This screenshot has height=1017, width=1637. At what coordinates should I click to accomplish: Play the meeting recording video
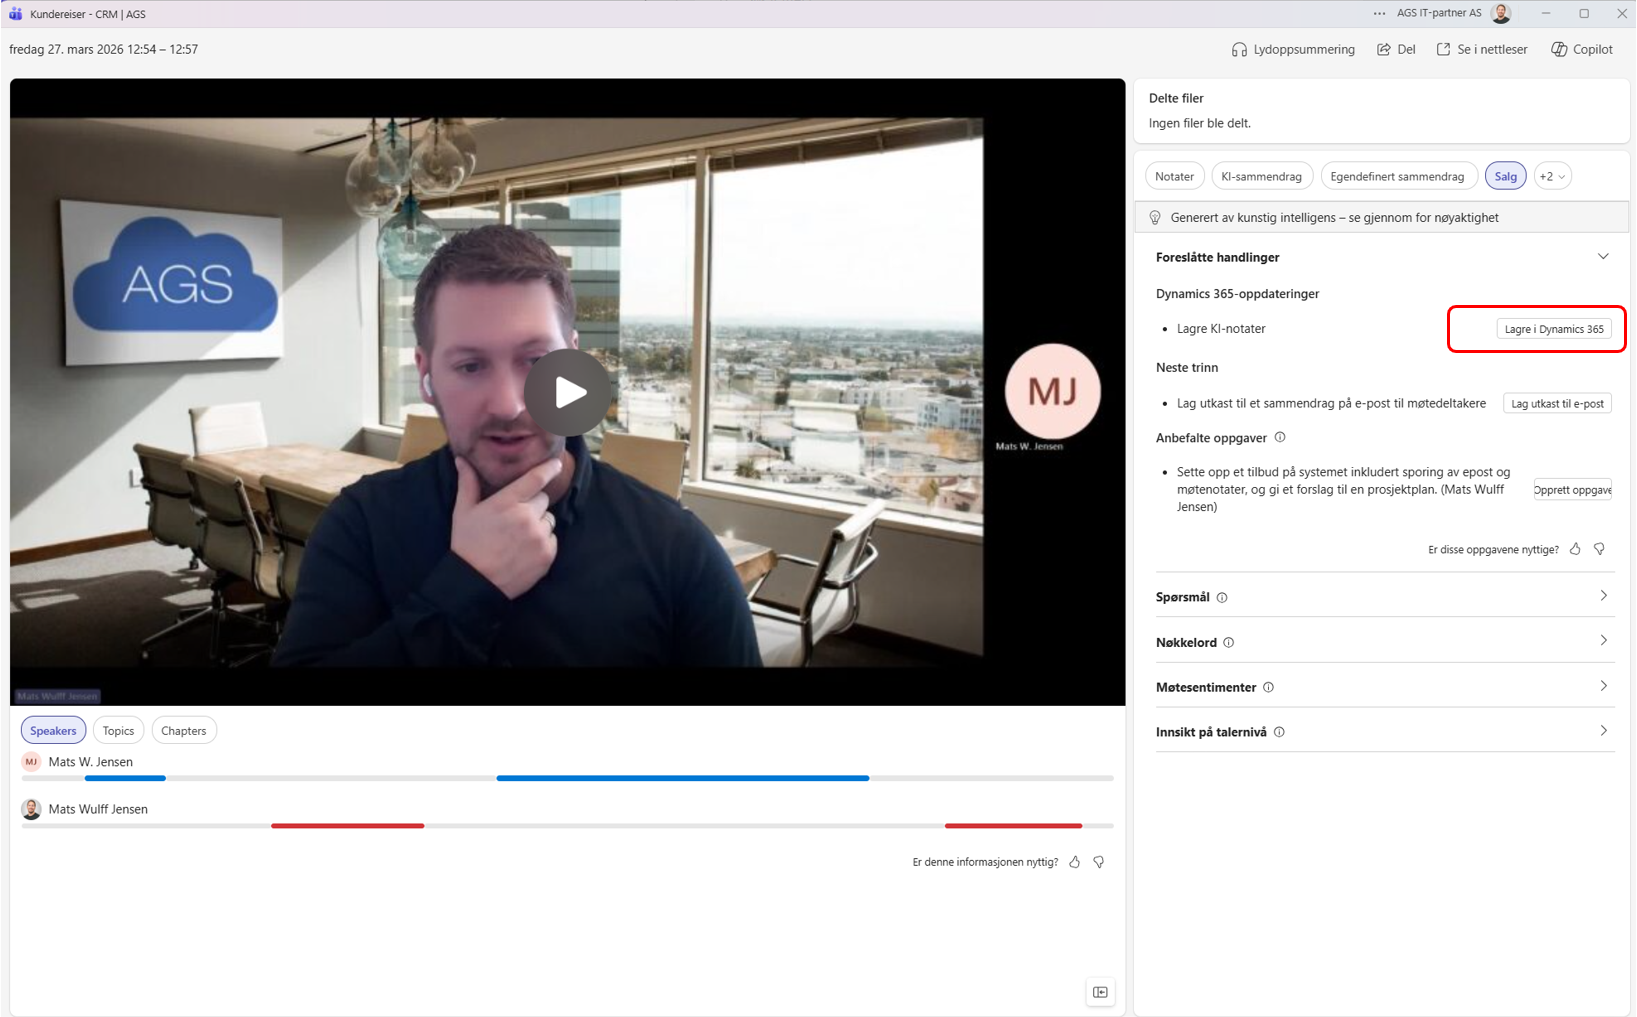coord(568,392)
